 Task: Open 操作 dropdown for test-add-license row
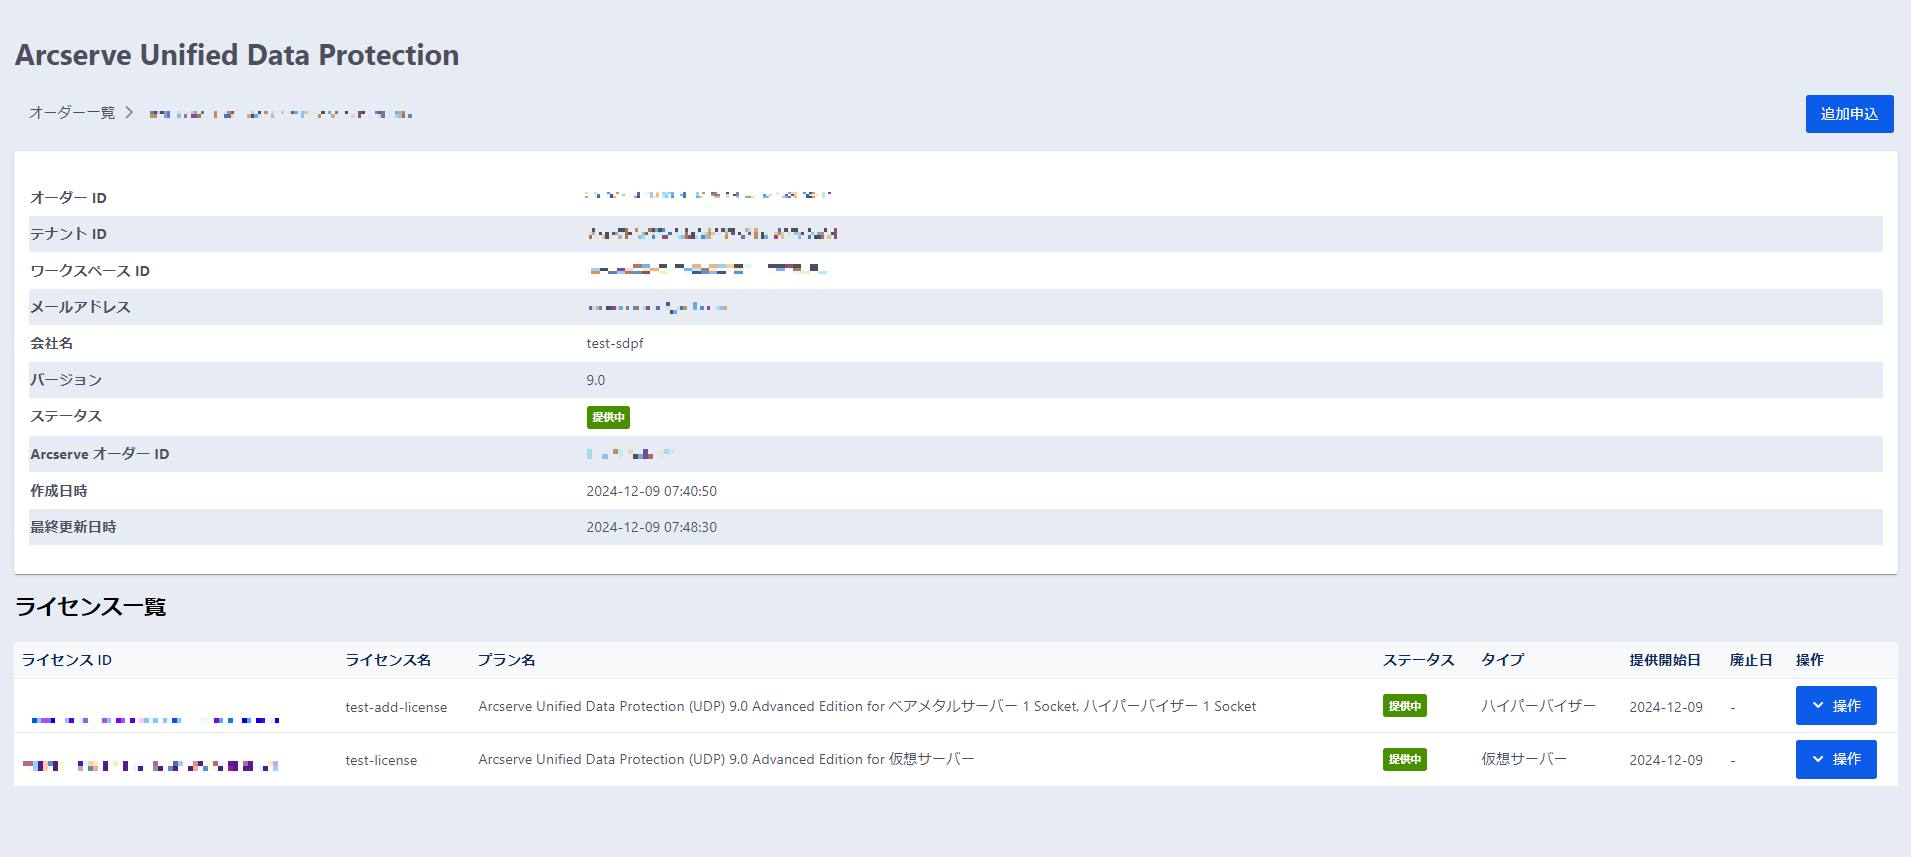(1835, 706)
